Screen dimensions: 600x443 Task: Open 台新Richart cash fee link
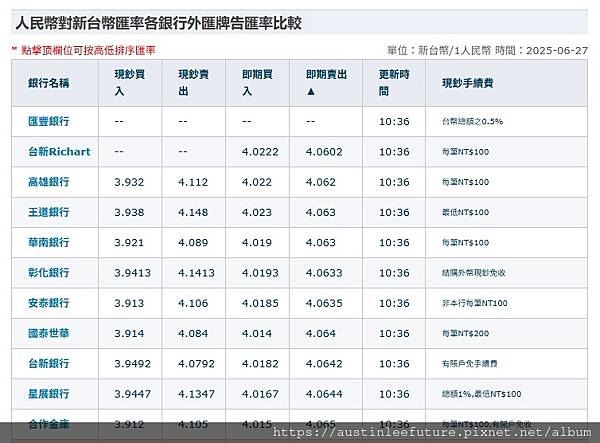pyautogui.click(x=465, y=152)
